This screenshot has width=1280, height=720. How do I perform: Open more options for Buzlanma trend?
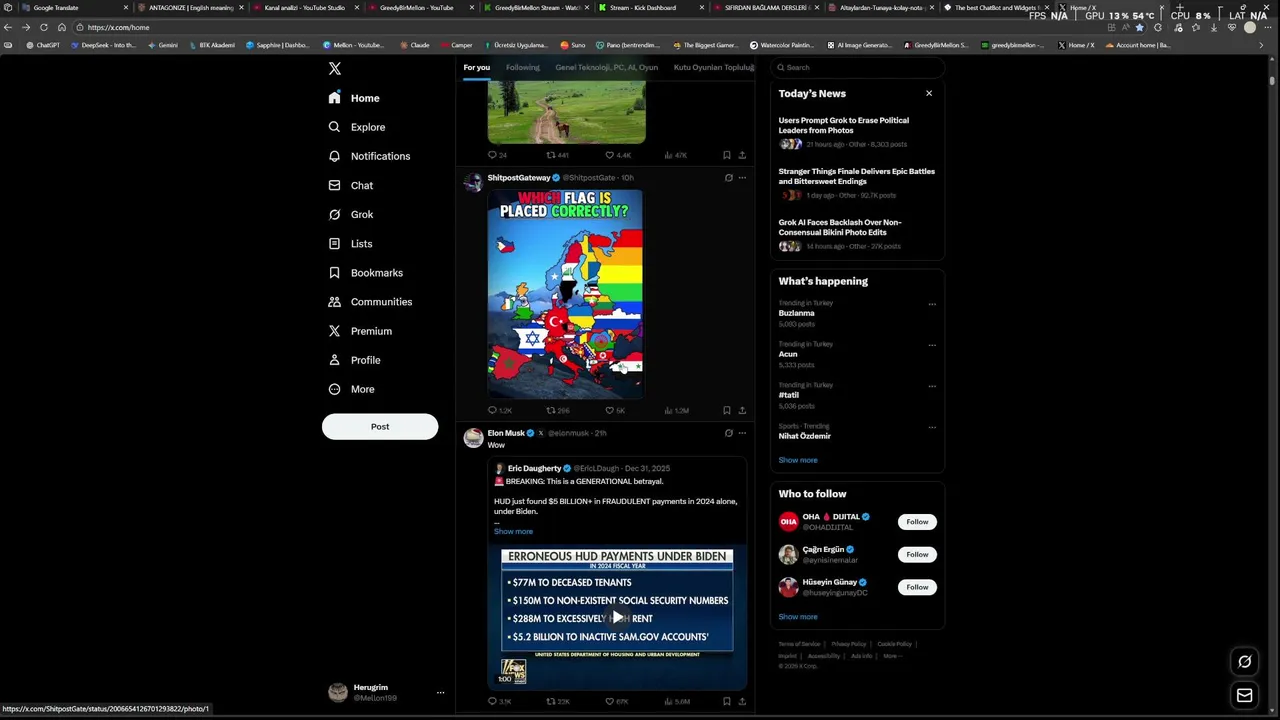coord(932,304)
